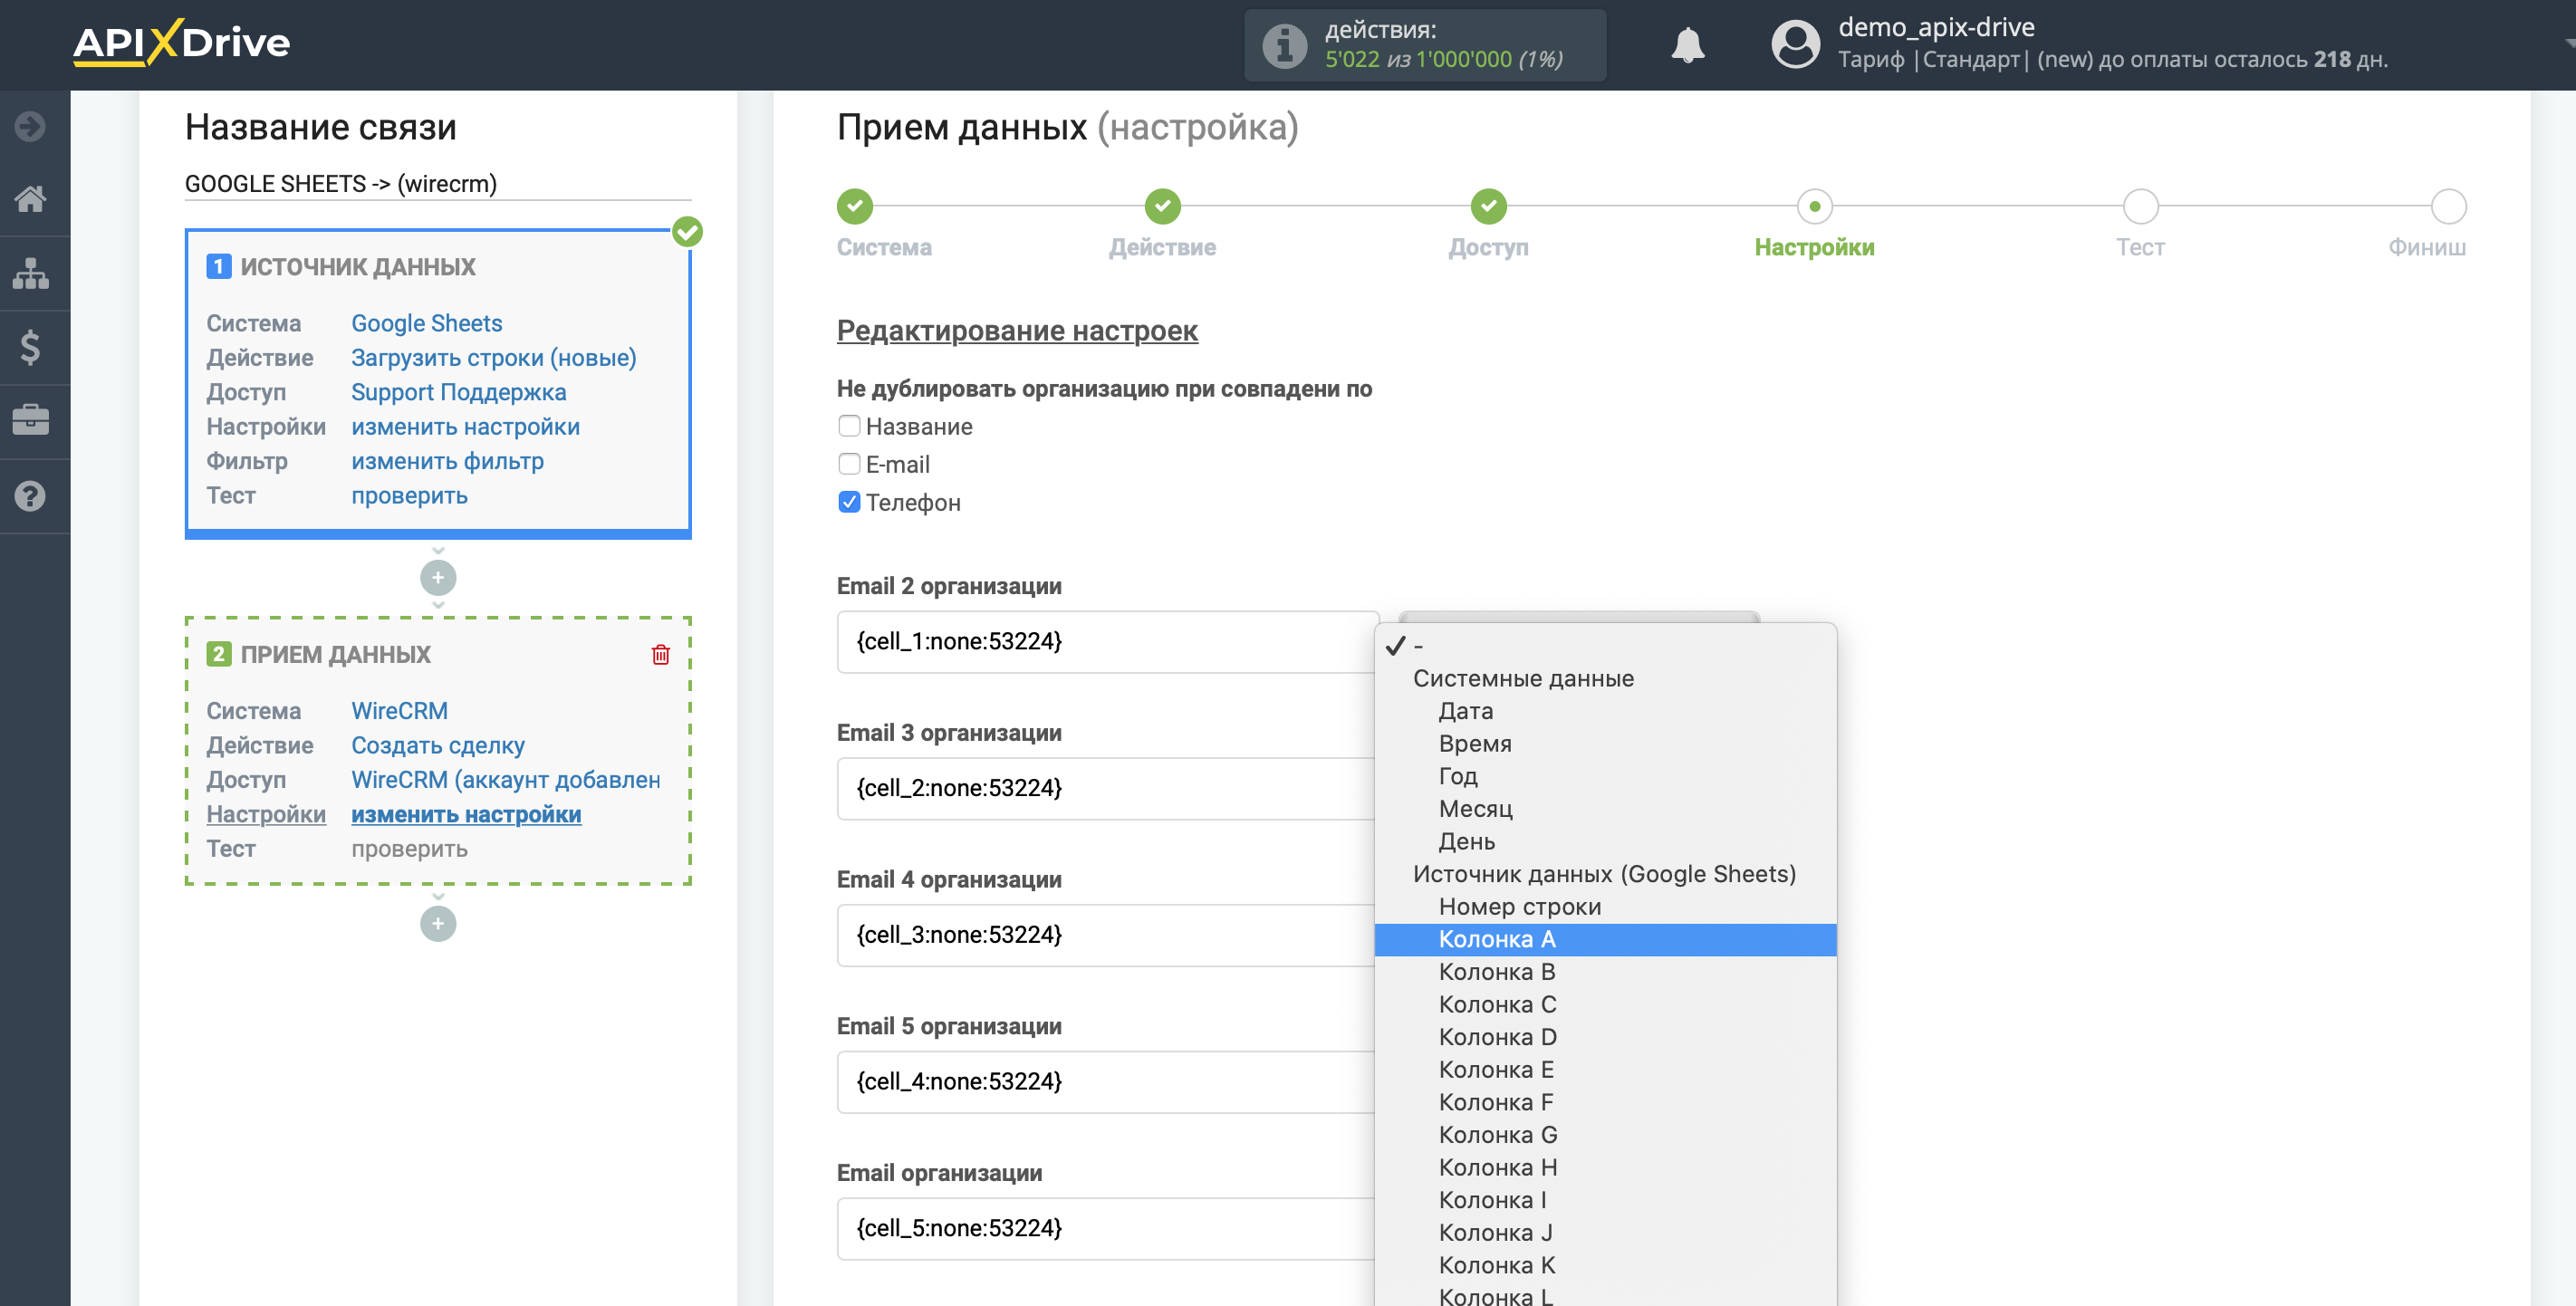Click the Email 2 организации field
The height and width of the screenshot is (1306, 2576).
click(1106, 641)
